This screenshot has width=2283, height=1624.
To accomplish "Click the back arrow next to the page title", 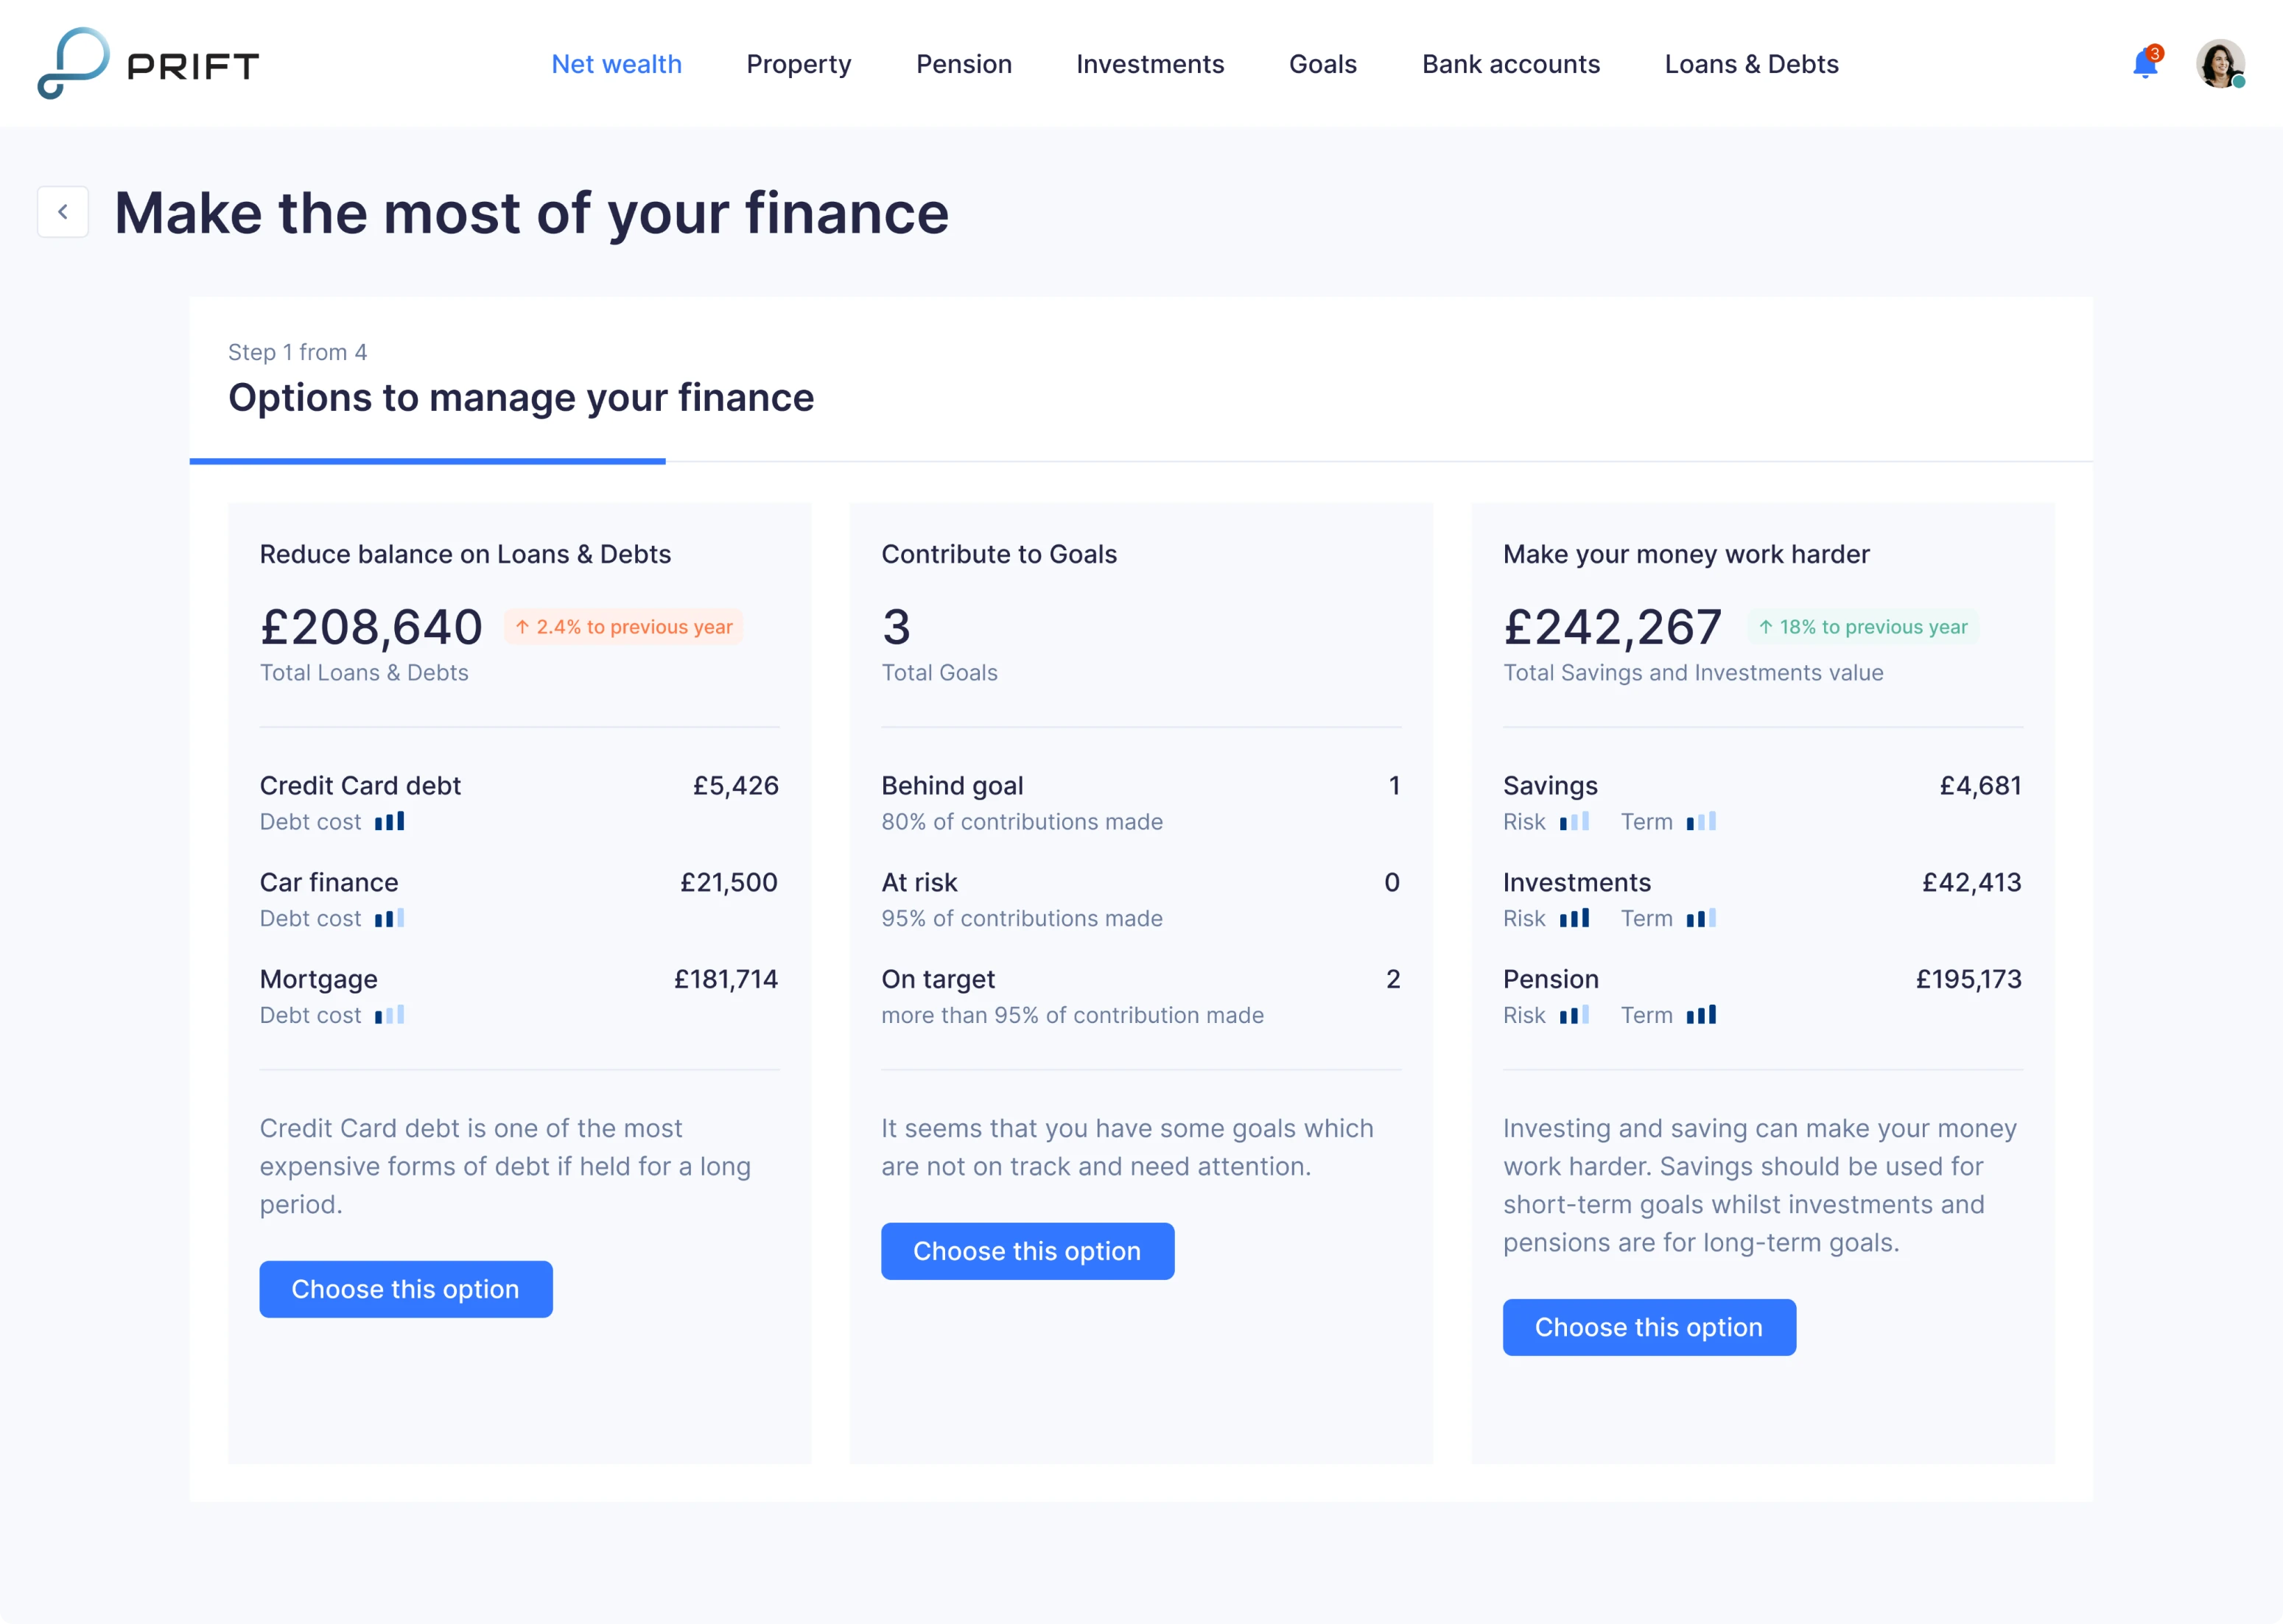I will pyautogui.click(x=62, y=211).
